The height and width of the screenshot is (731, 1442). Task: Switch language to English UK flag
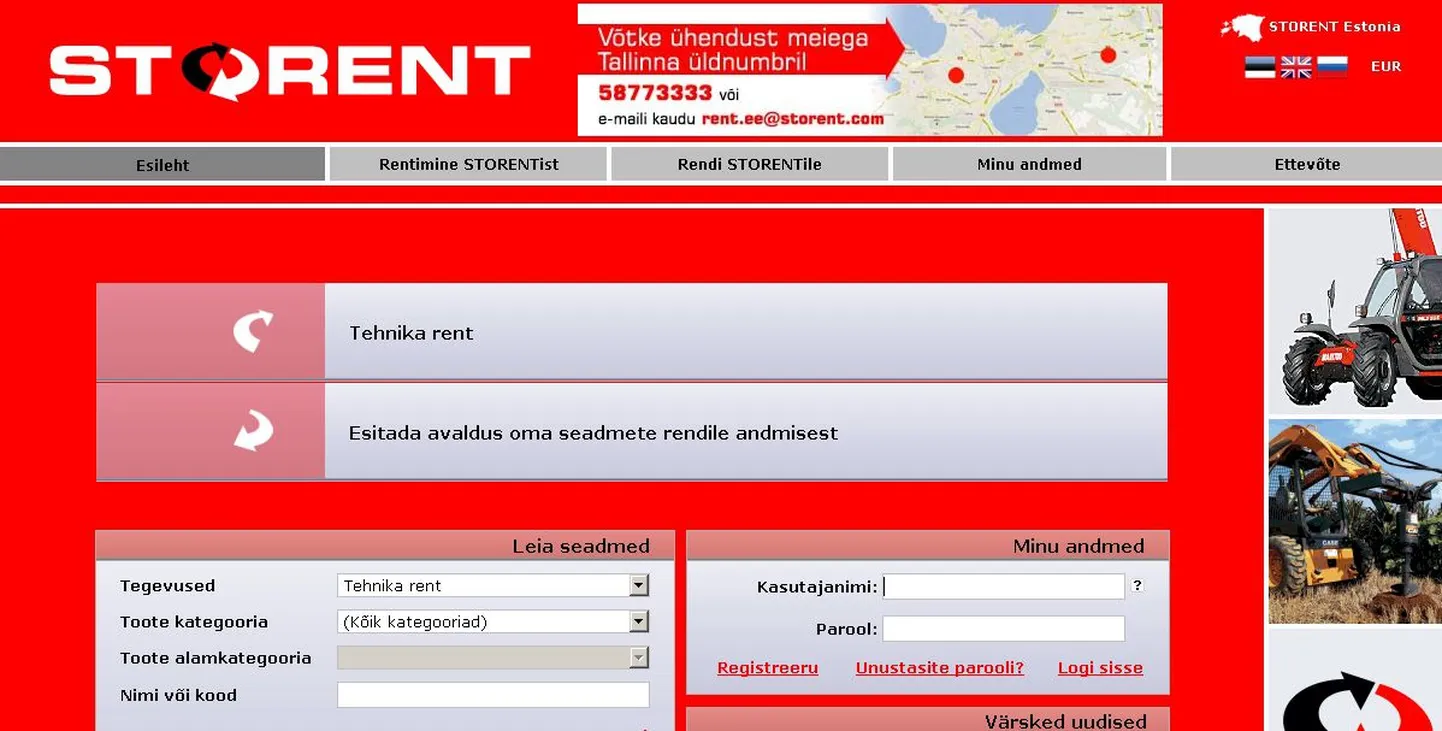pyautogui.click(x=1296, y=67)
